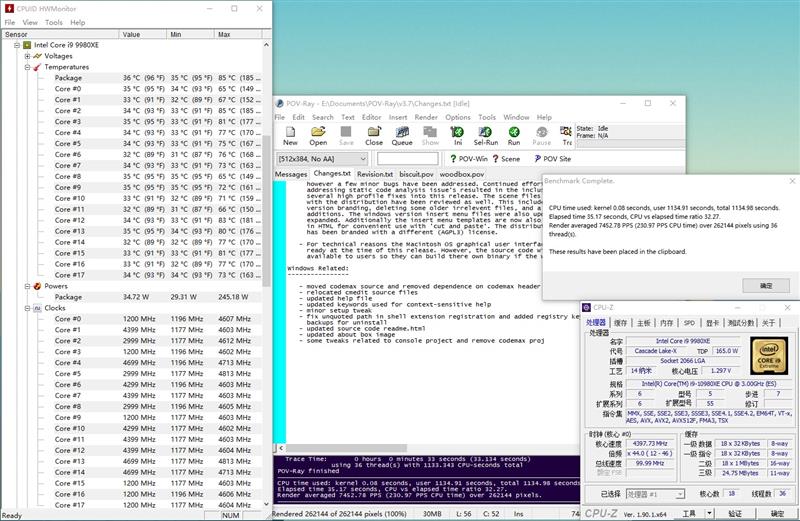Viewport: 800px width, 521px height.
Task: Collapse the Powers tree node
Action: click(28, 286)
